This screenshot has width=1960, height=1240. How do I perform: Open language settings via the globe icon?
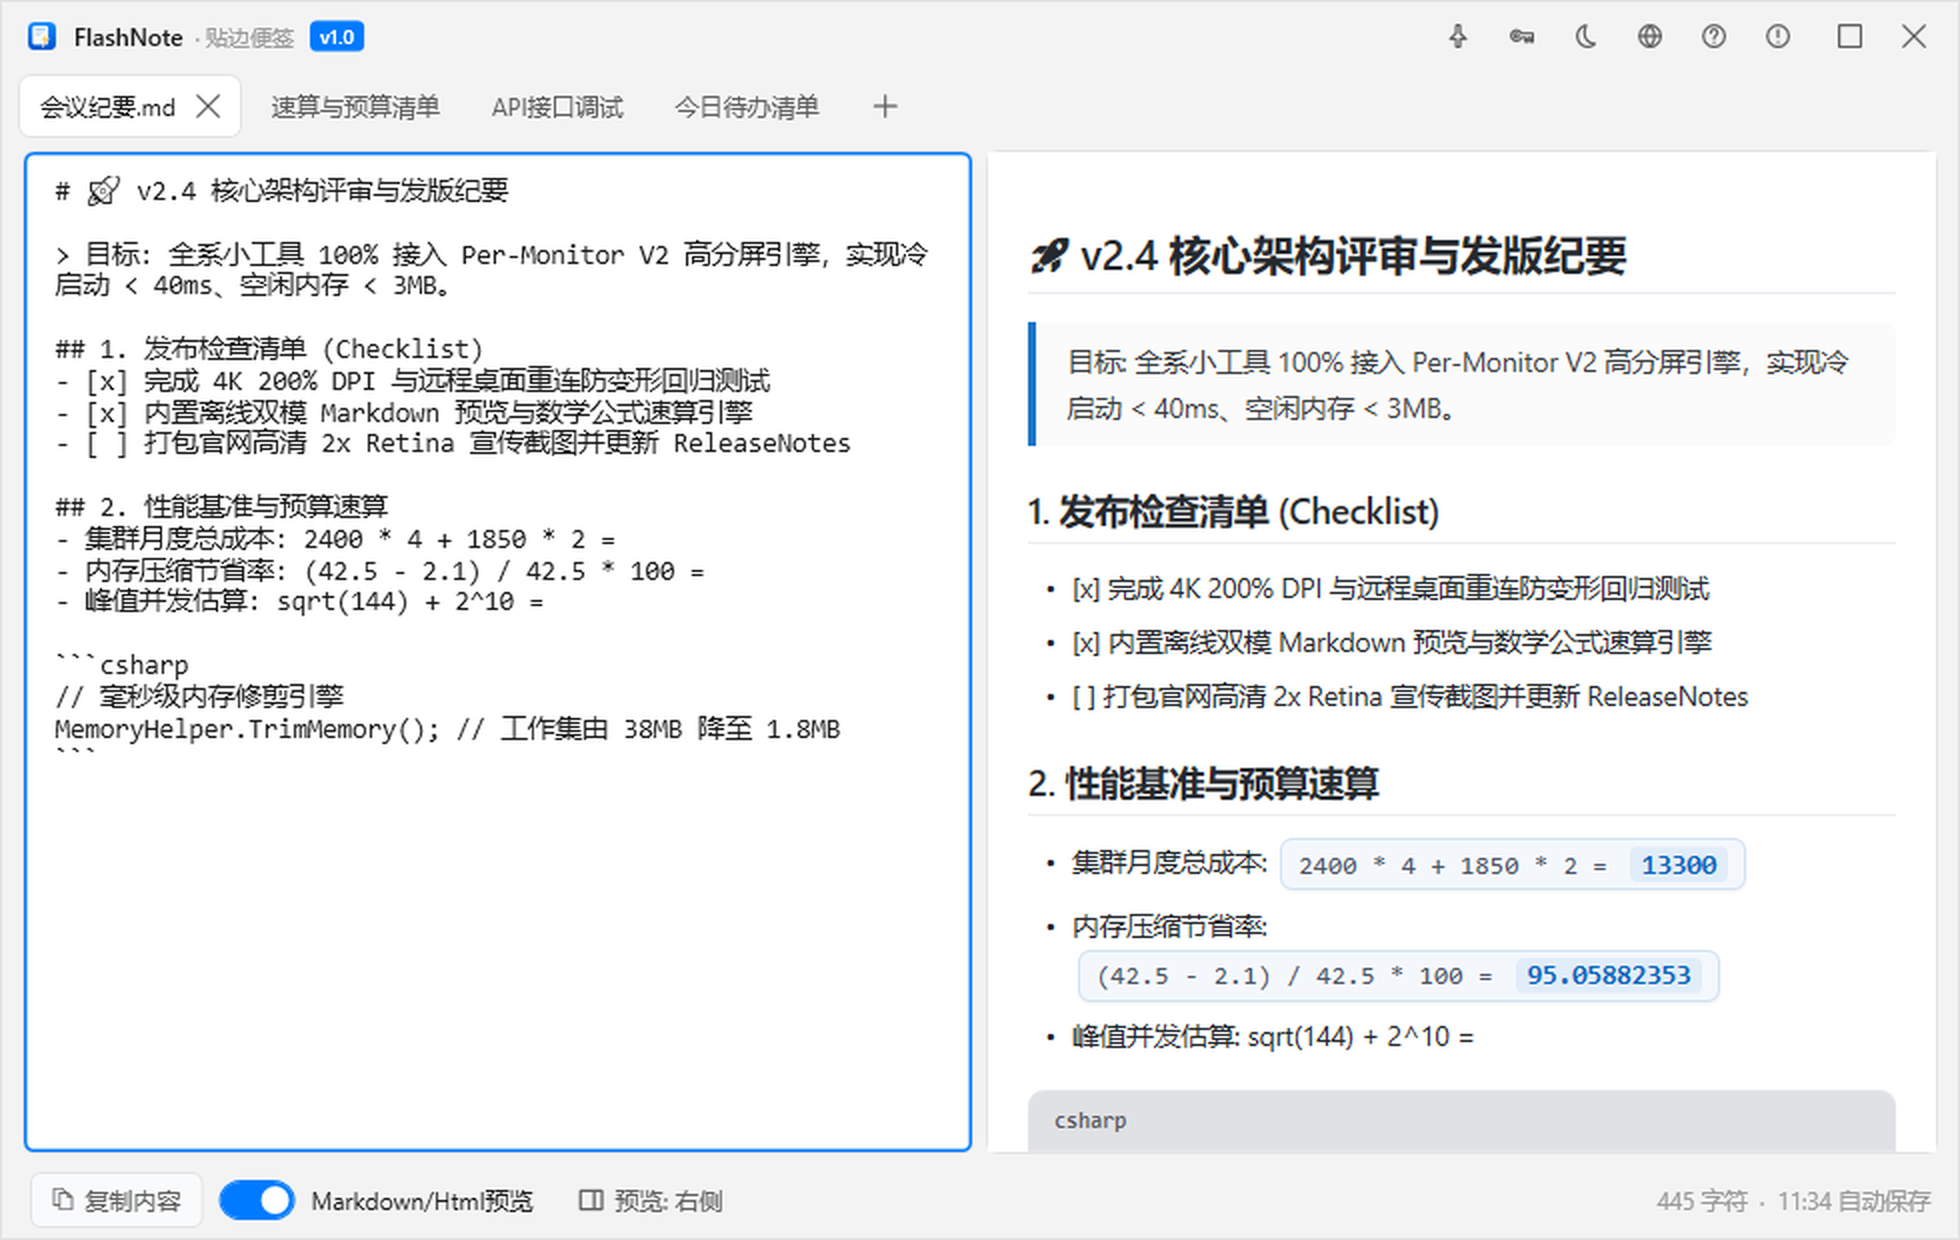coord(1650,37)
